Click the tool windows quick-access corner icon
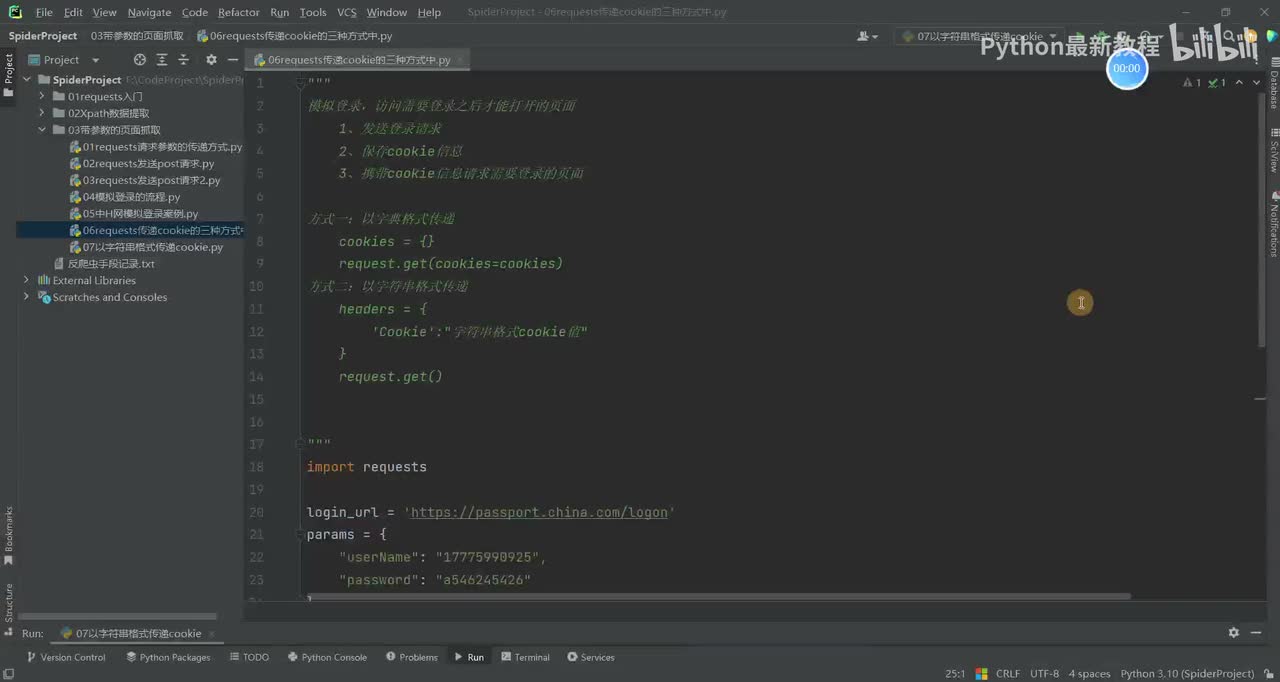This screenshot has width=1280, height=682. (x=9, y=672)
